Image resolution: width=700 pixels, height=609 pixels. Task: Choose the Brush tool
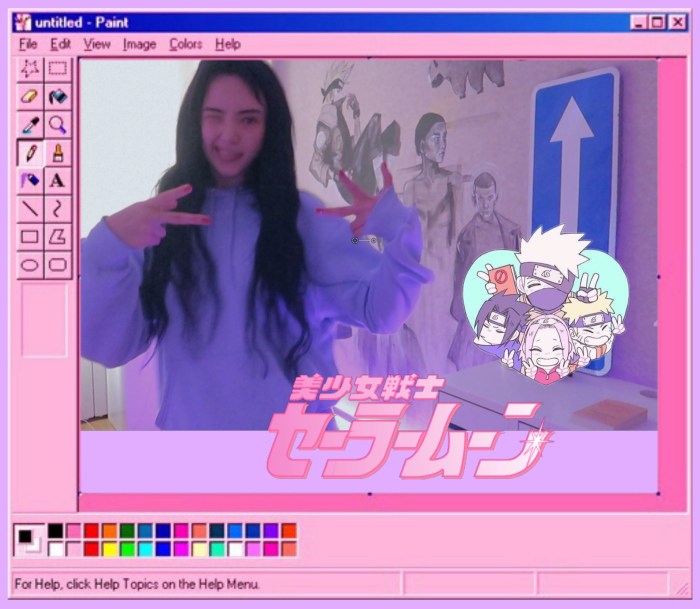point(58,153)
